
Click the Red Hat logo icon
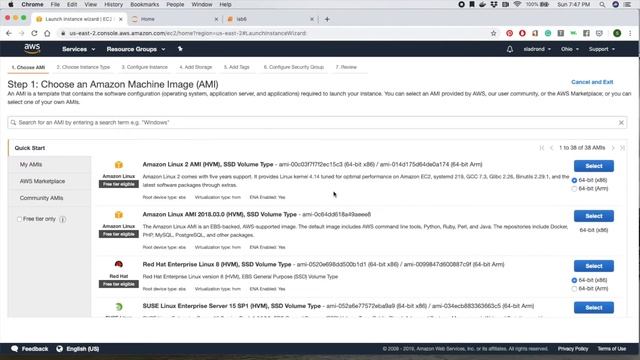[119, 264]
